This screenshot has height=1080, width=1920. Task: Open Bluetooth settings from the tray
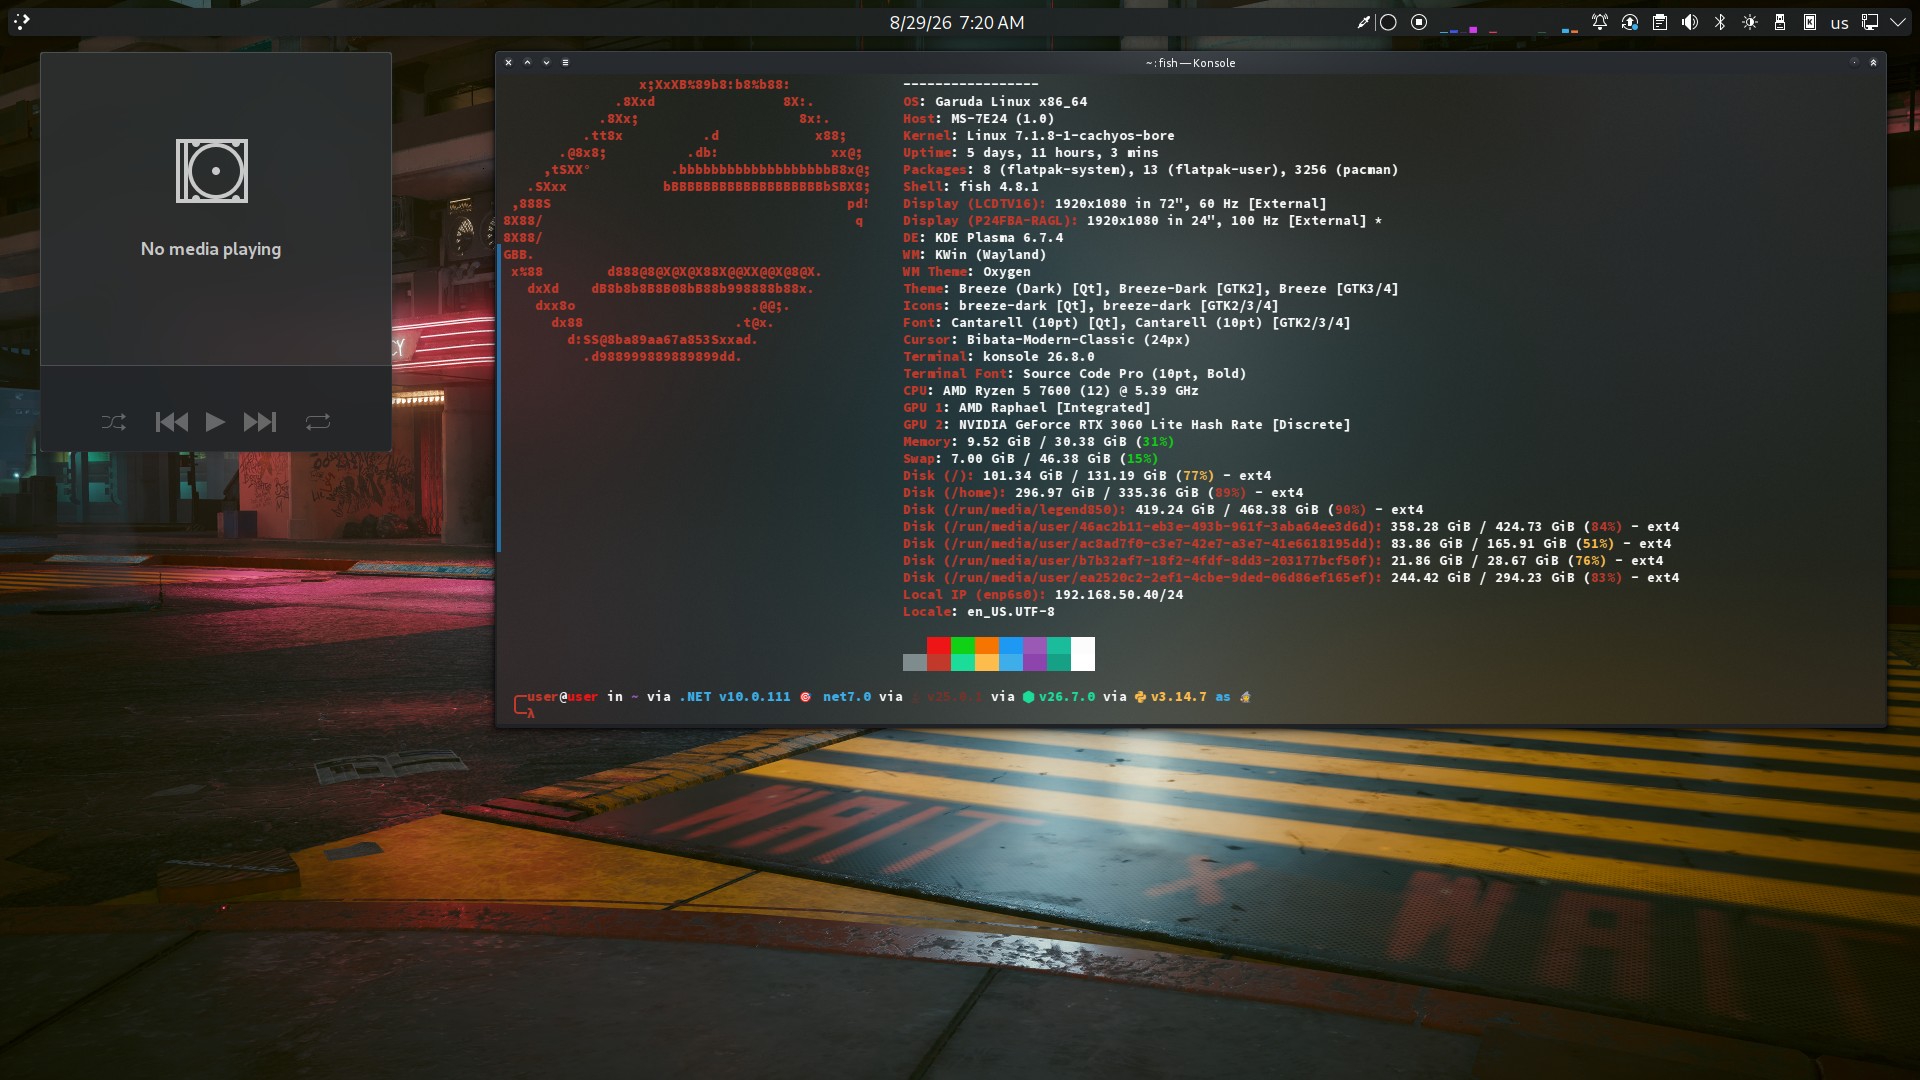1720,22
